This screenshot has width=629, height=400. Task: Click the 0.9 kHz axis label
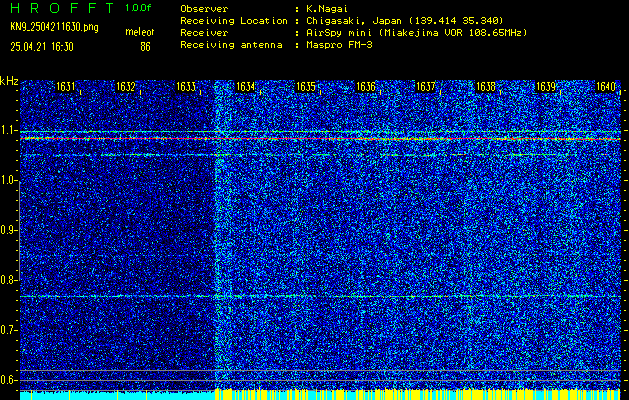pos(8,230)
